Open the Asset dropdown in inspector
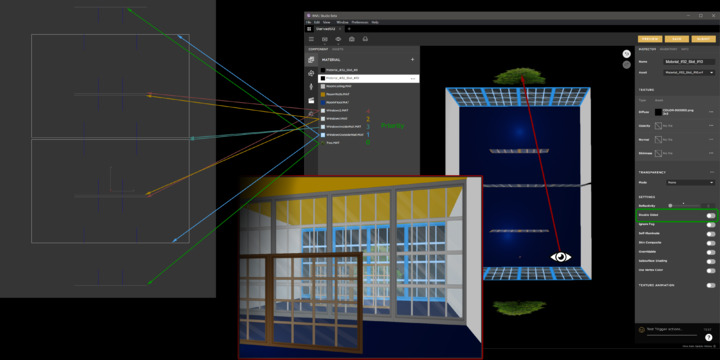Screen dimensions: 720x360 pos(689,73)
